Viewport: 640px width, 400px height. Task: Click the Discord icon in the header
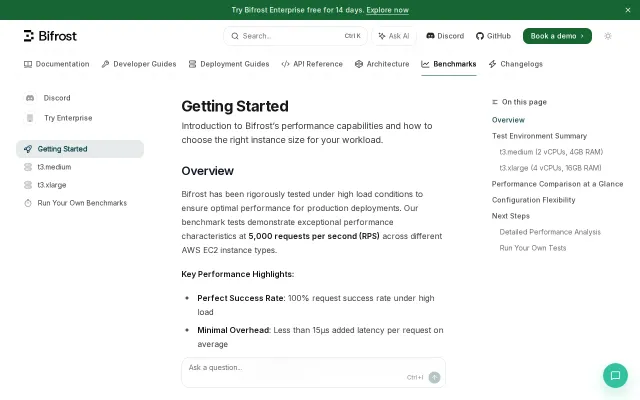[x=430, y=36]
